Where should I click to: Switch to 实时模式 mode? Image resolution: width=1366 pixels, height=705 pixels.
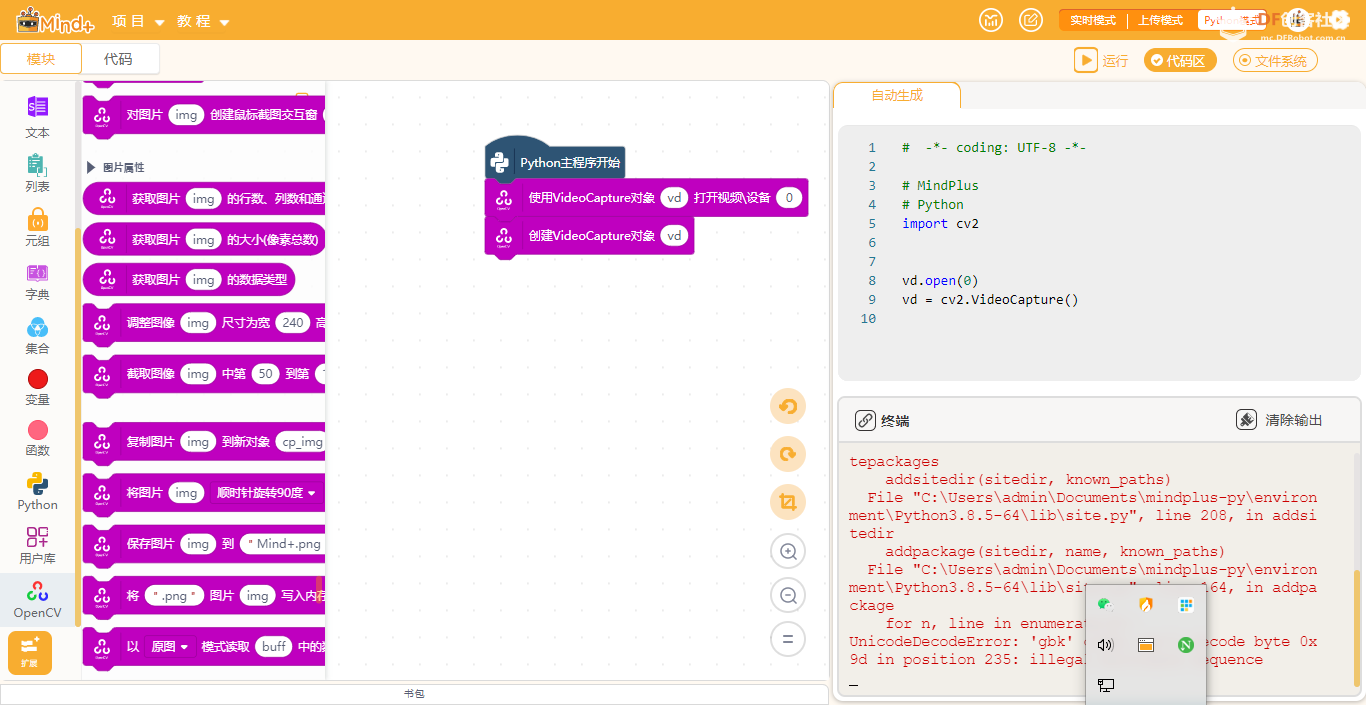coord(1093,20)
